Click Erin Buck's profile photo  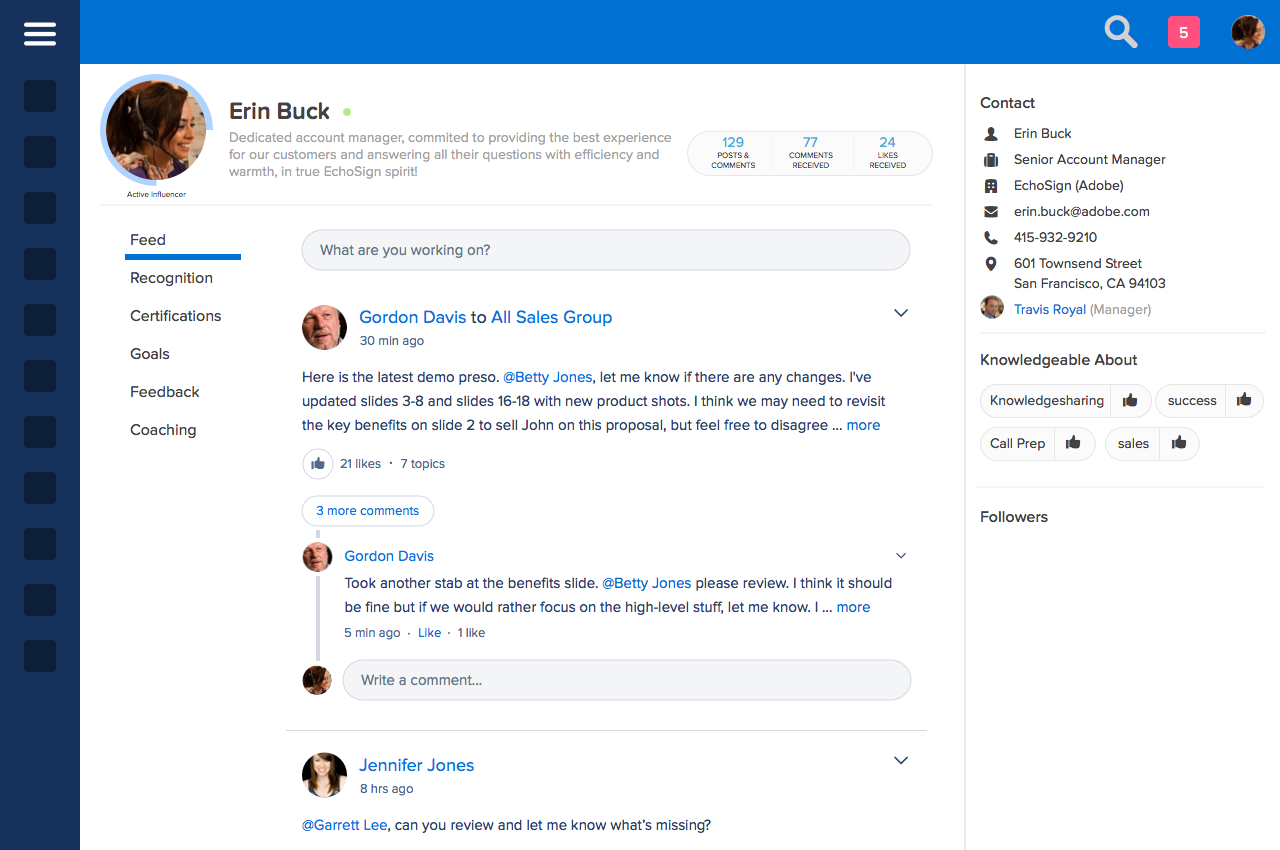[x=155, y=131]
